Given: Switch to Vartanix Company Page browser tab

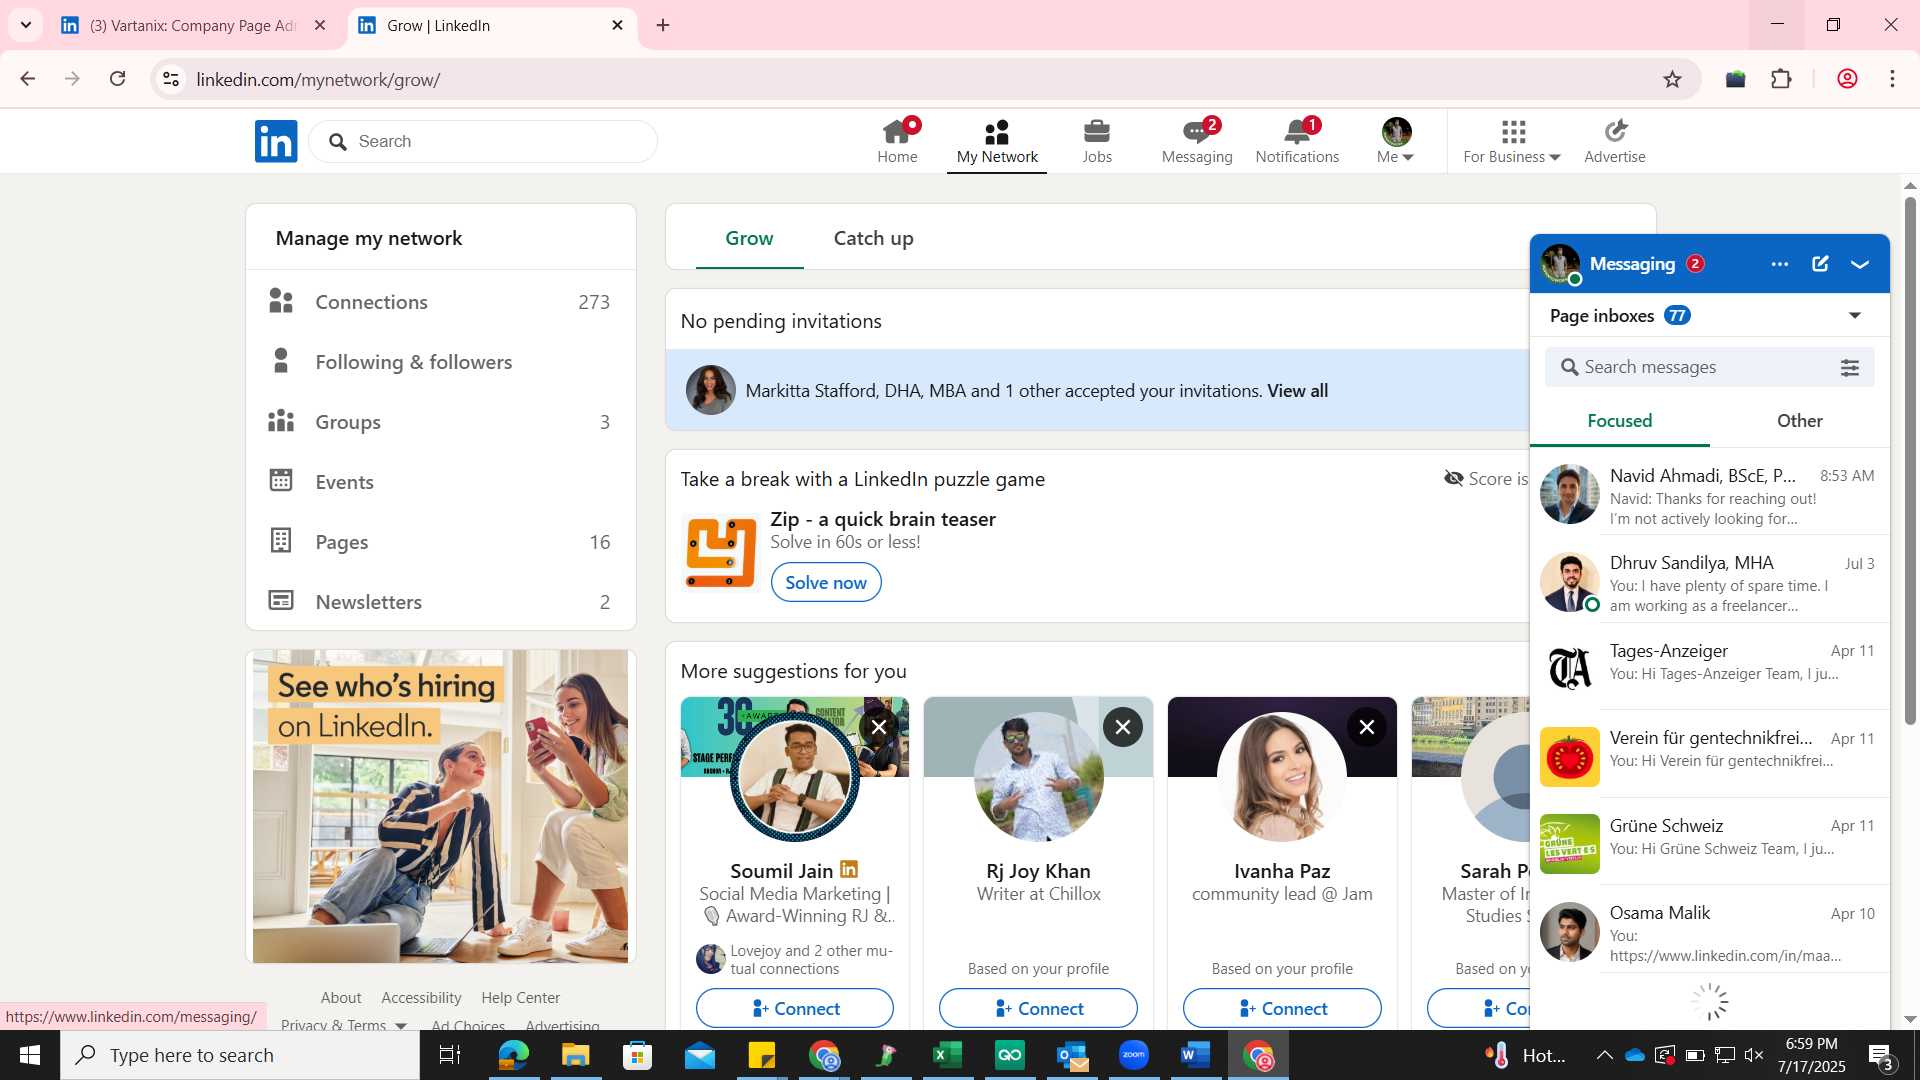Looking at the screenshot, I should pos(192,25).
